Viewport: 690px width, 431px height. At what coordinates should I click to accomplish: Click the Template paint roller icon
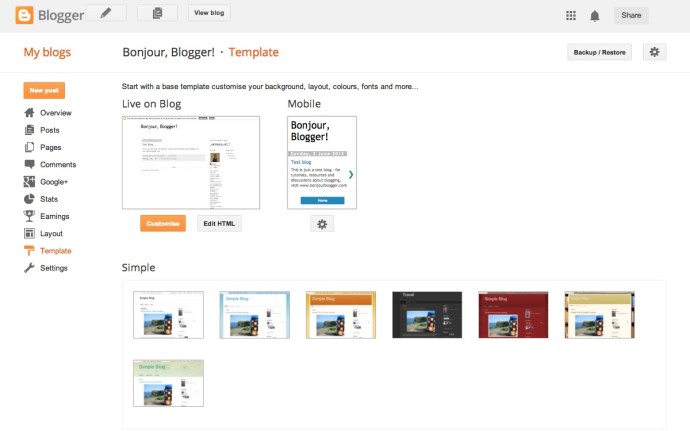click(x=29, y=250)
